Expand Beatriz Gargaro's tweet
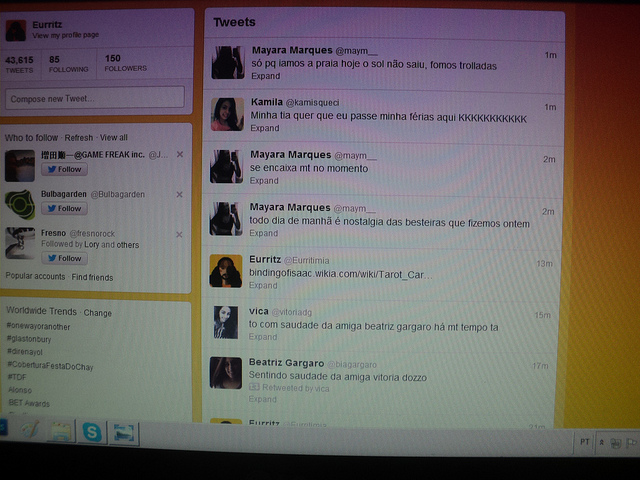640x480 pixels. click(262, 399)
